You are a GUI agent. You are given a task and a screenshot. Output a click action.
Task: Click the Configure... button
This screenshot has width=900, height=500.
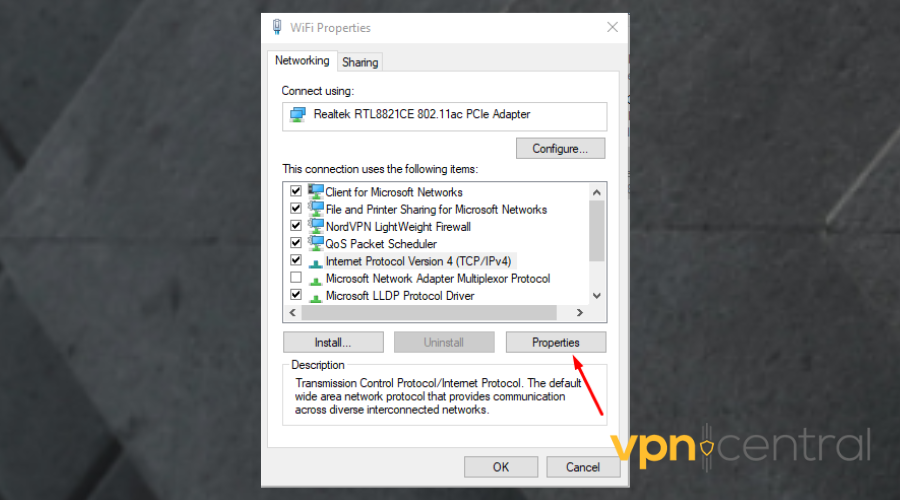(x=560, y=148)
